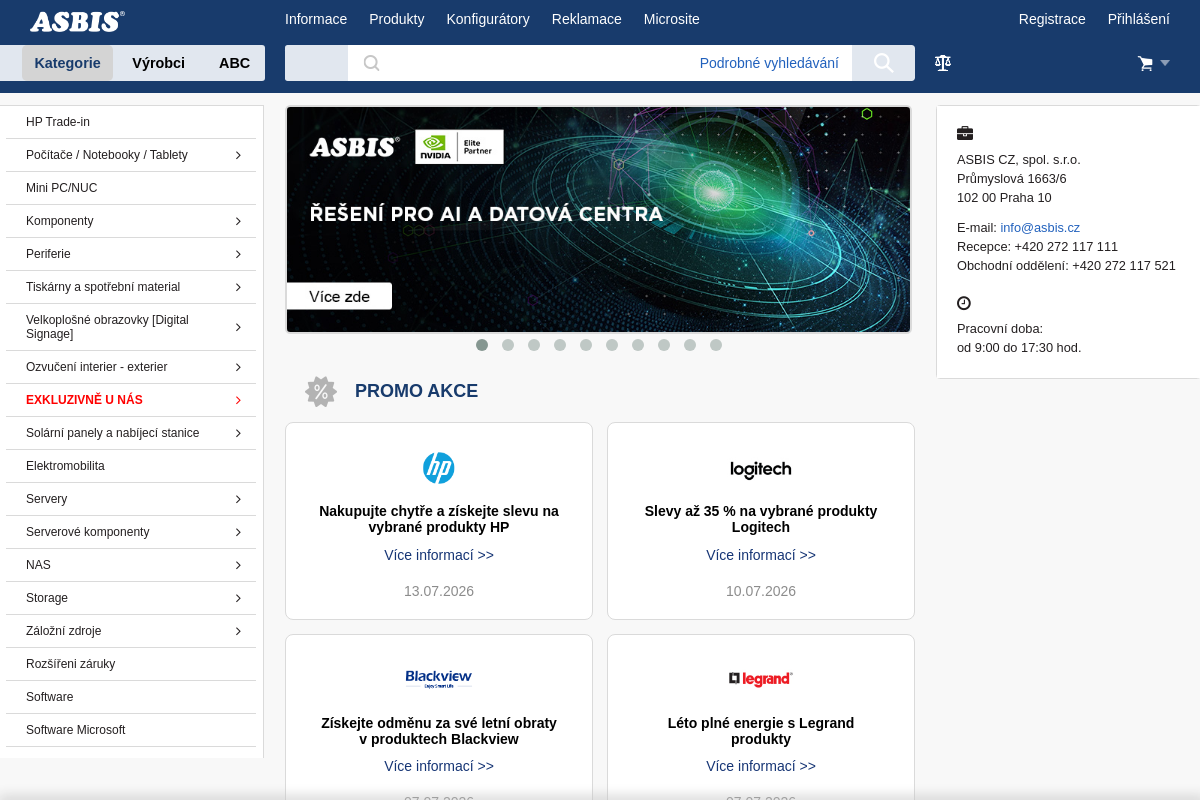
Task: Expand Počítače / Notebooky / Tablety category
Action: point(238,155)
